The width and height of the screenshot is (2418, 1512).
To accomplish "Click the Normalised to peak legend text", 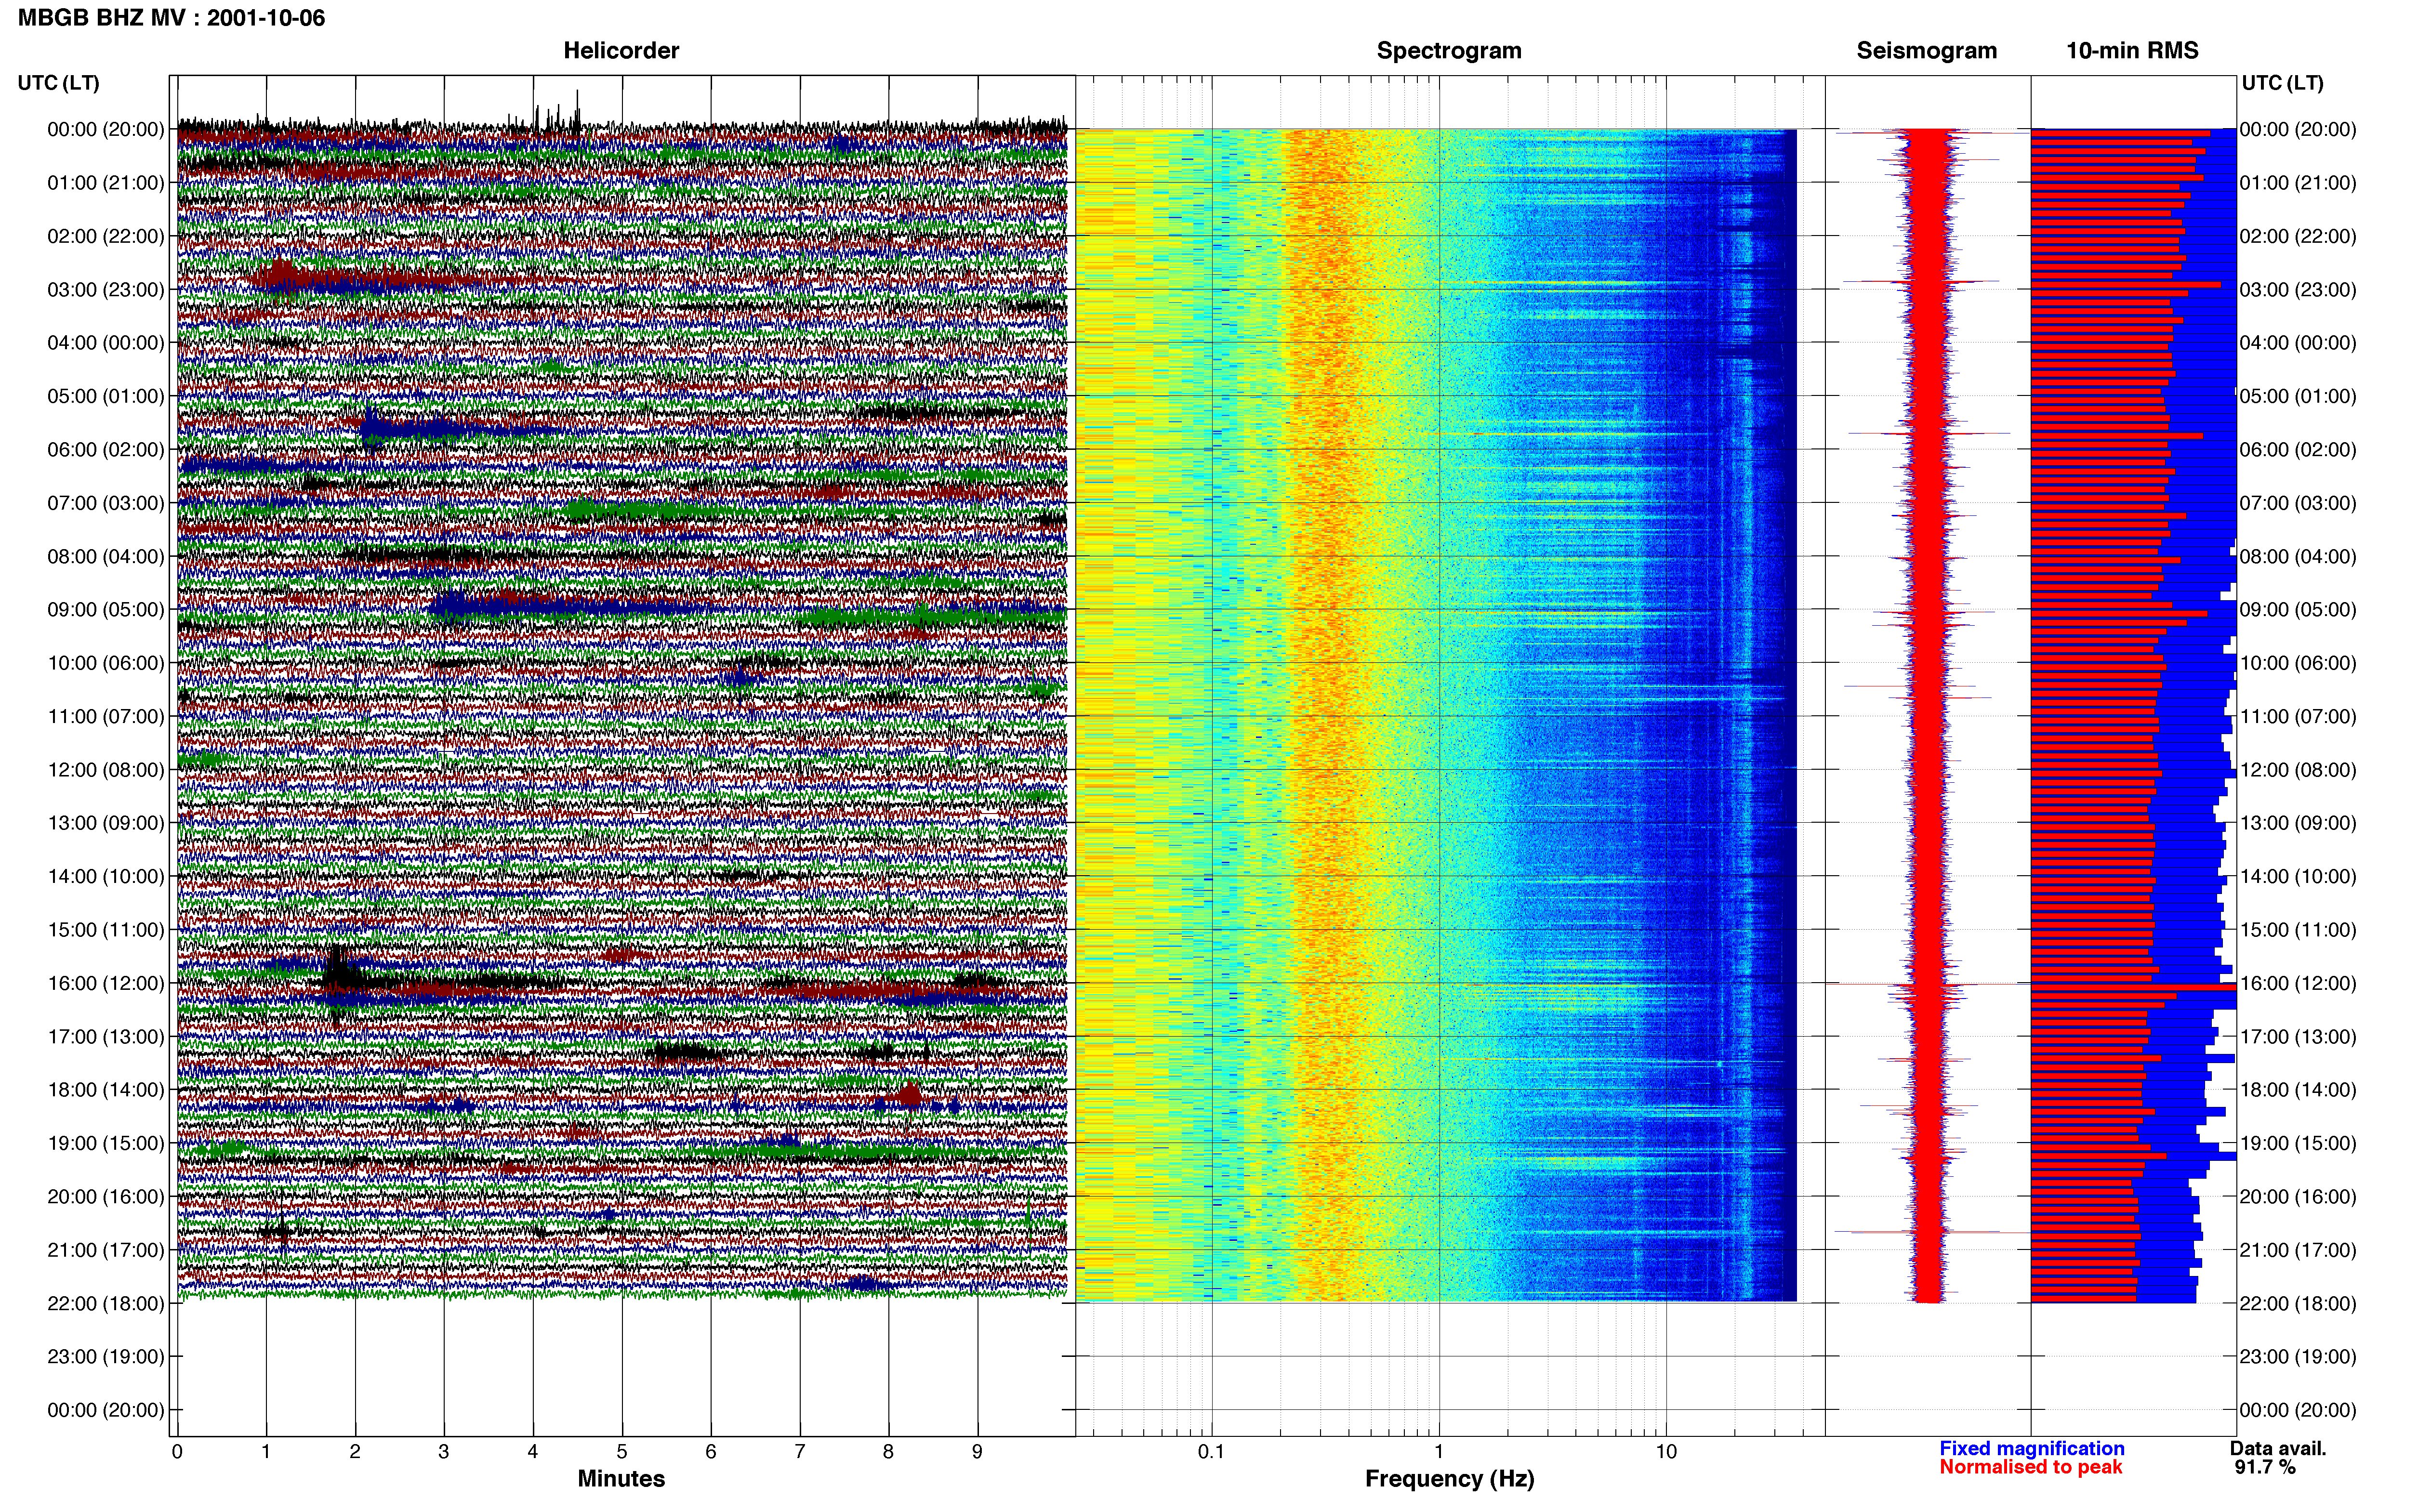I will coord(2030,1467).
